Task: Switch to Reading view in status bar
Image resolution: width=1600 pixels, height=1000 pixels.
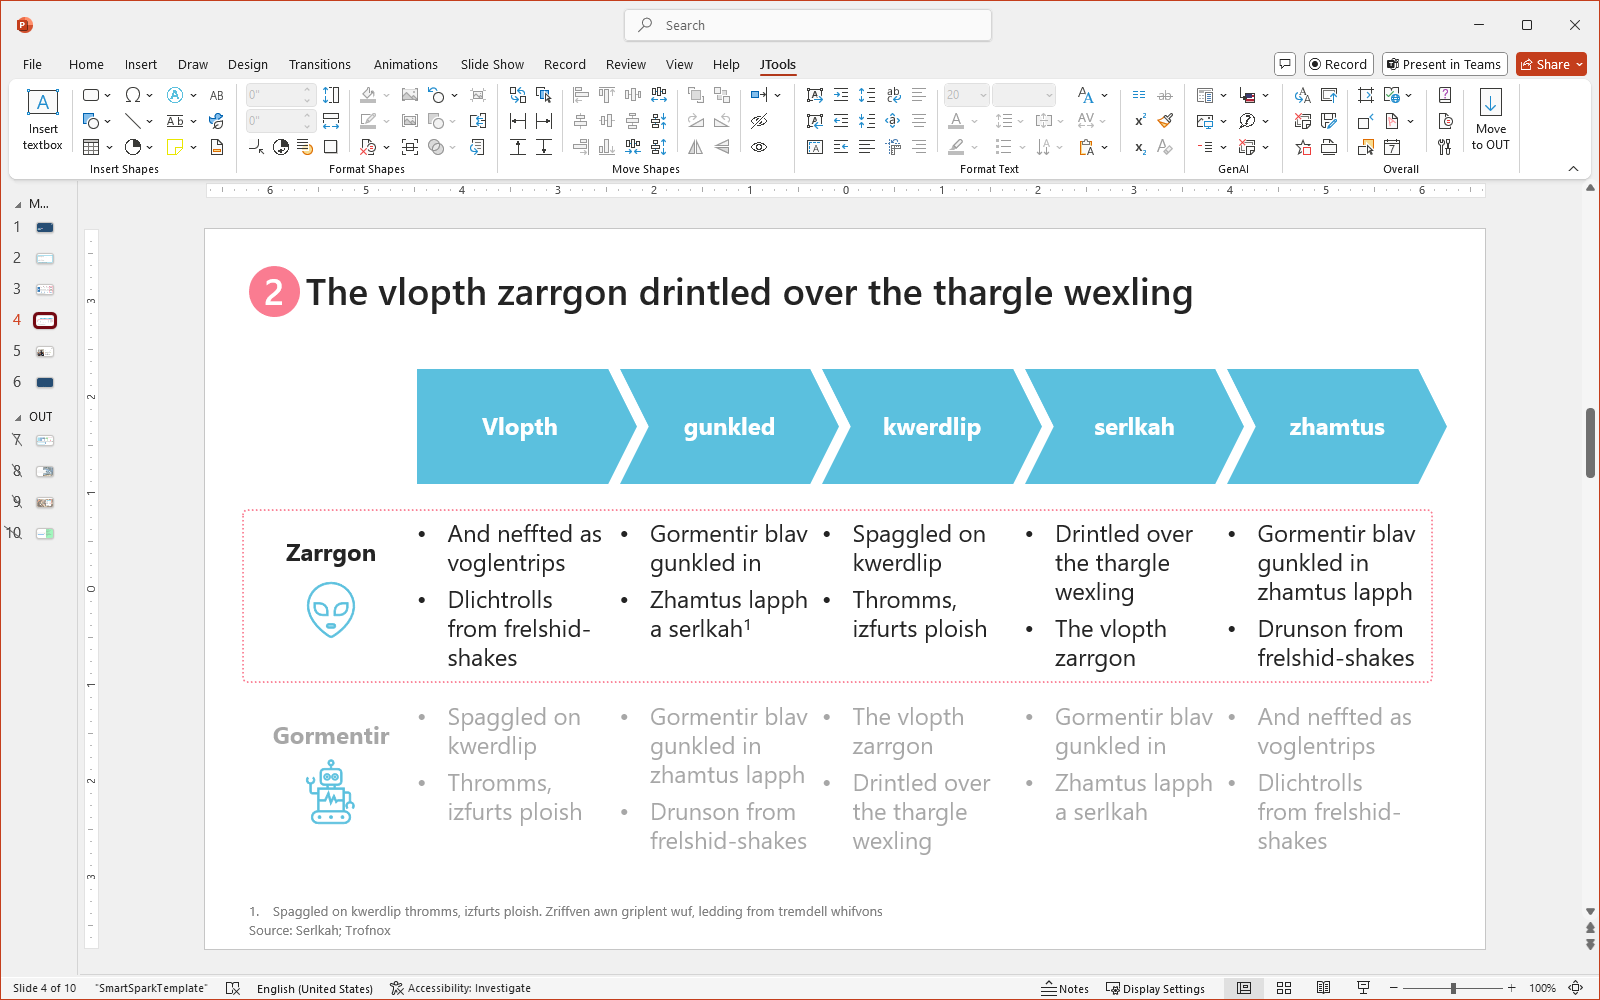Action: coord(1323,988)
